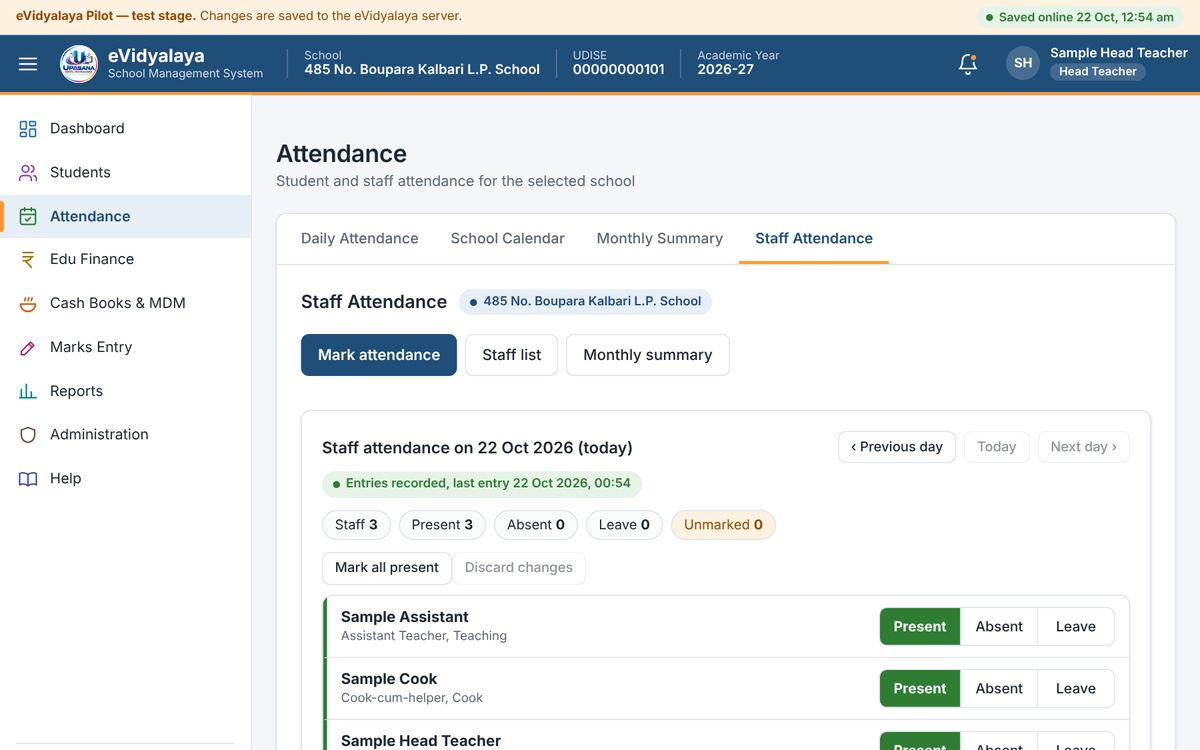The image size is (1200, 750).
Task: Click the Cash Books & MDM bowl icon
Action: [x=28, y=303]
